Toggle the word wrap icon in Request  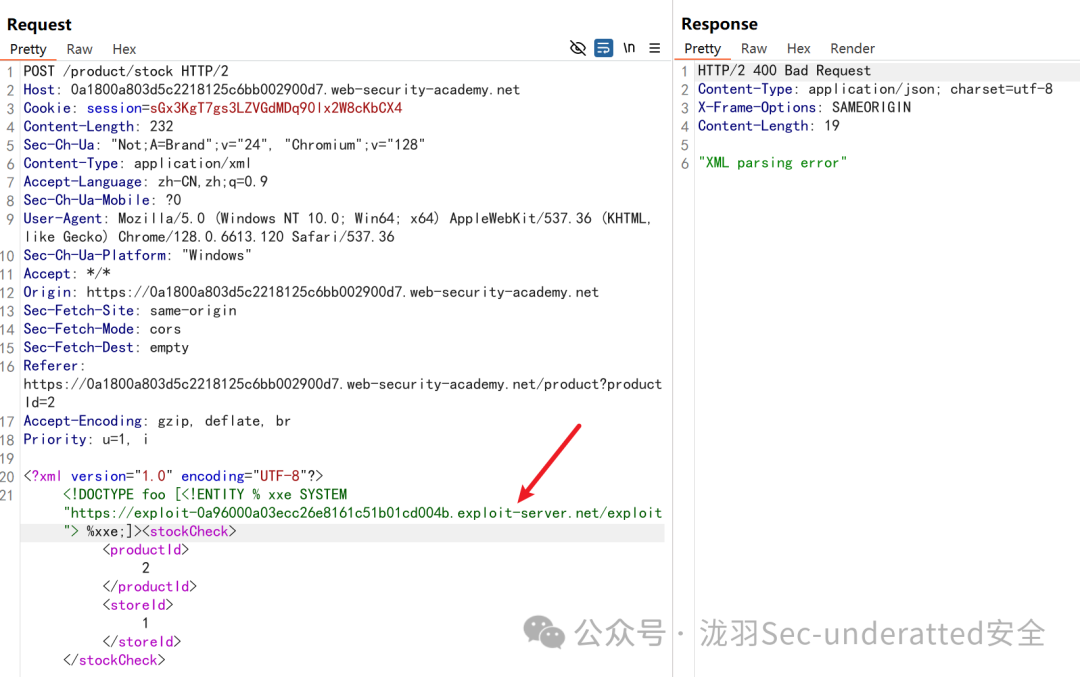pos(603,48)
